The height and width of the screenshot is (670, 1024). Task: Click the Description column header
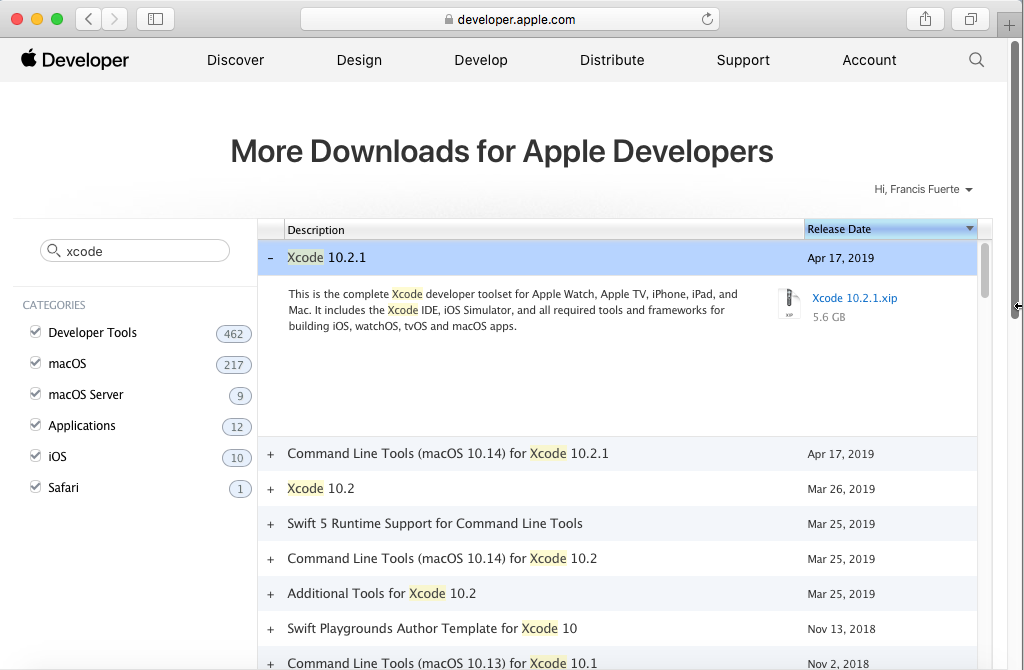point(545,230)
